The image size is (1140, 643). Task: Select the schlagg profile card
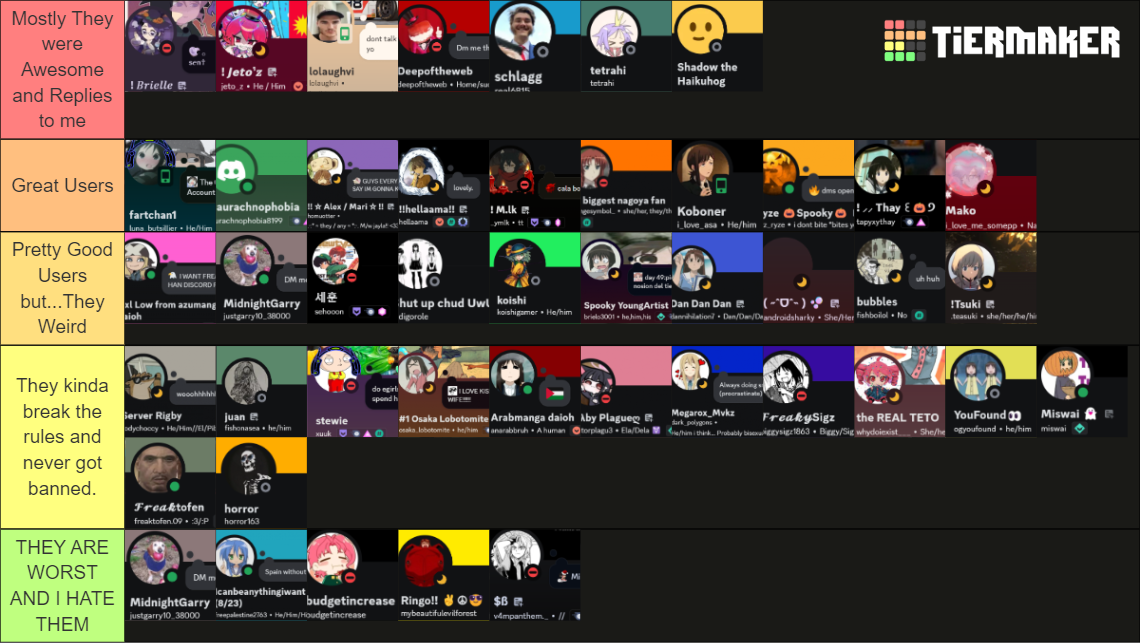[x=535, y=46]
